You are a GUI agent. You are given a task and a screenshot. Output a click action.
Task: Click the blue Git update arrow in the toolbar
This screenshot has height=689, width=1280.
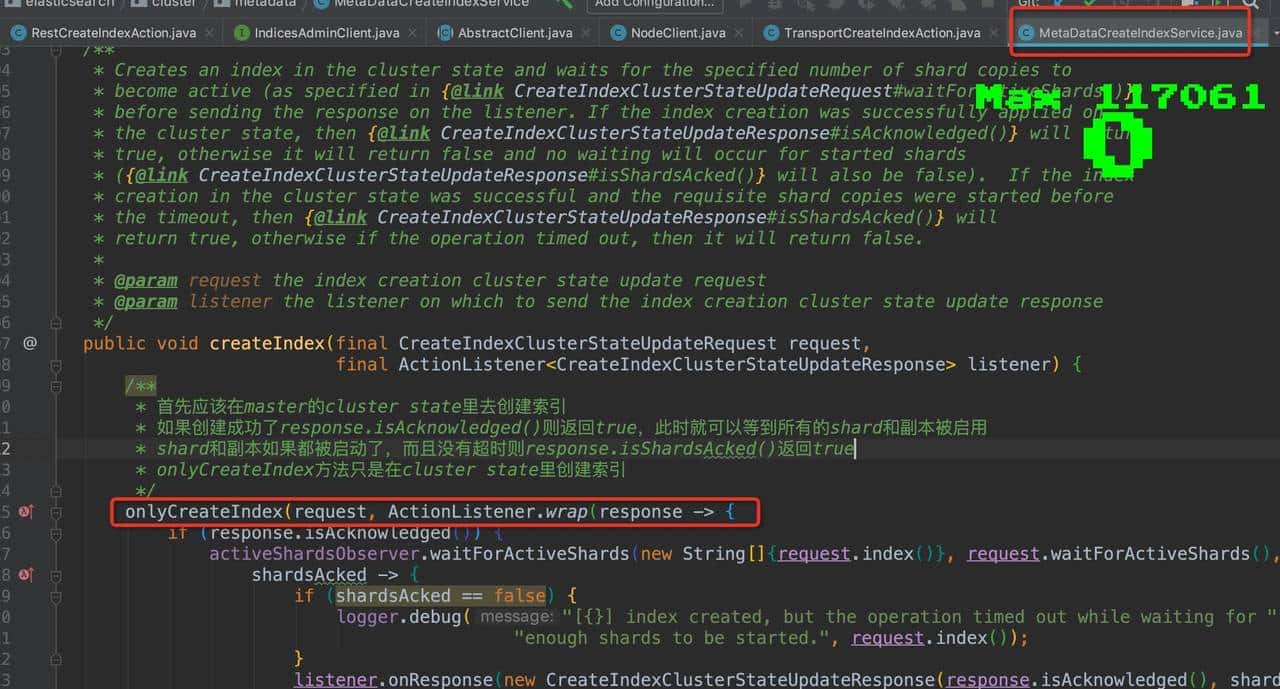pos(1058,3)
